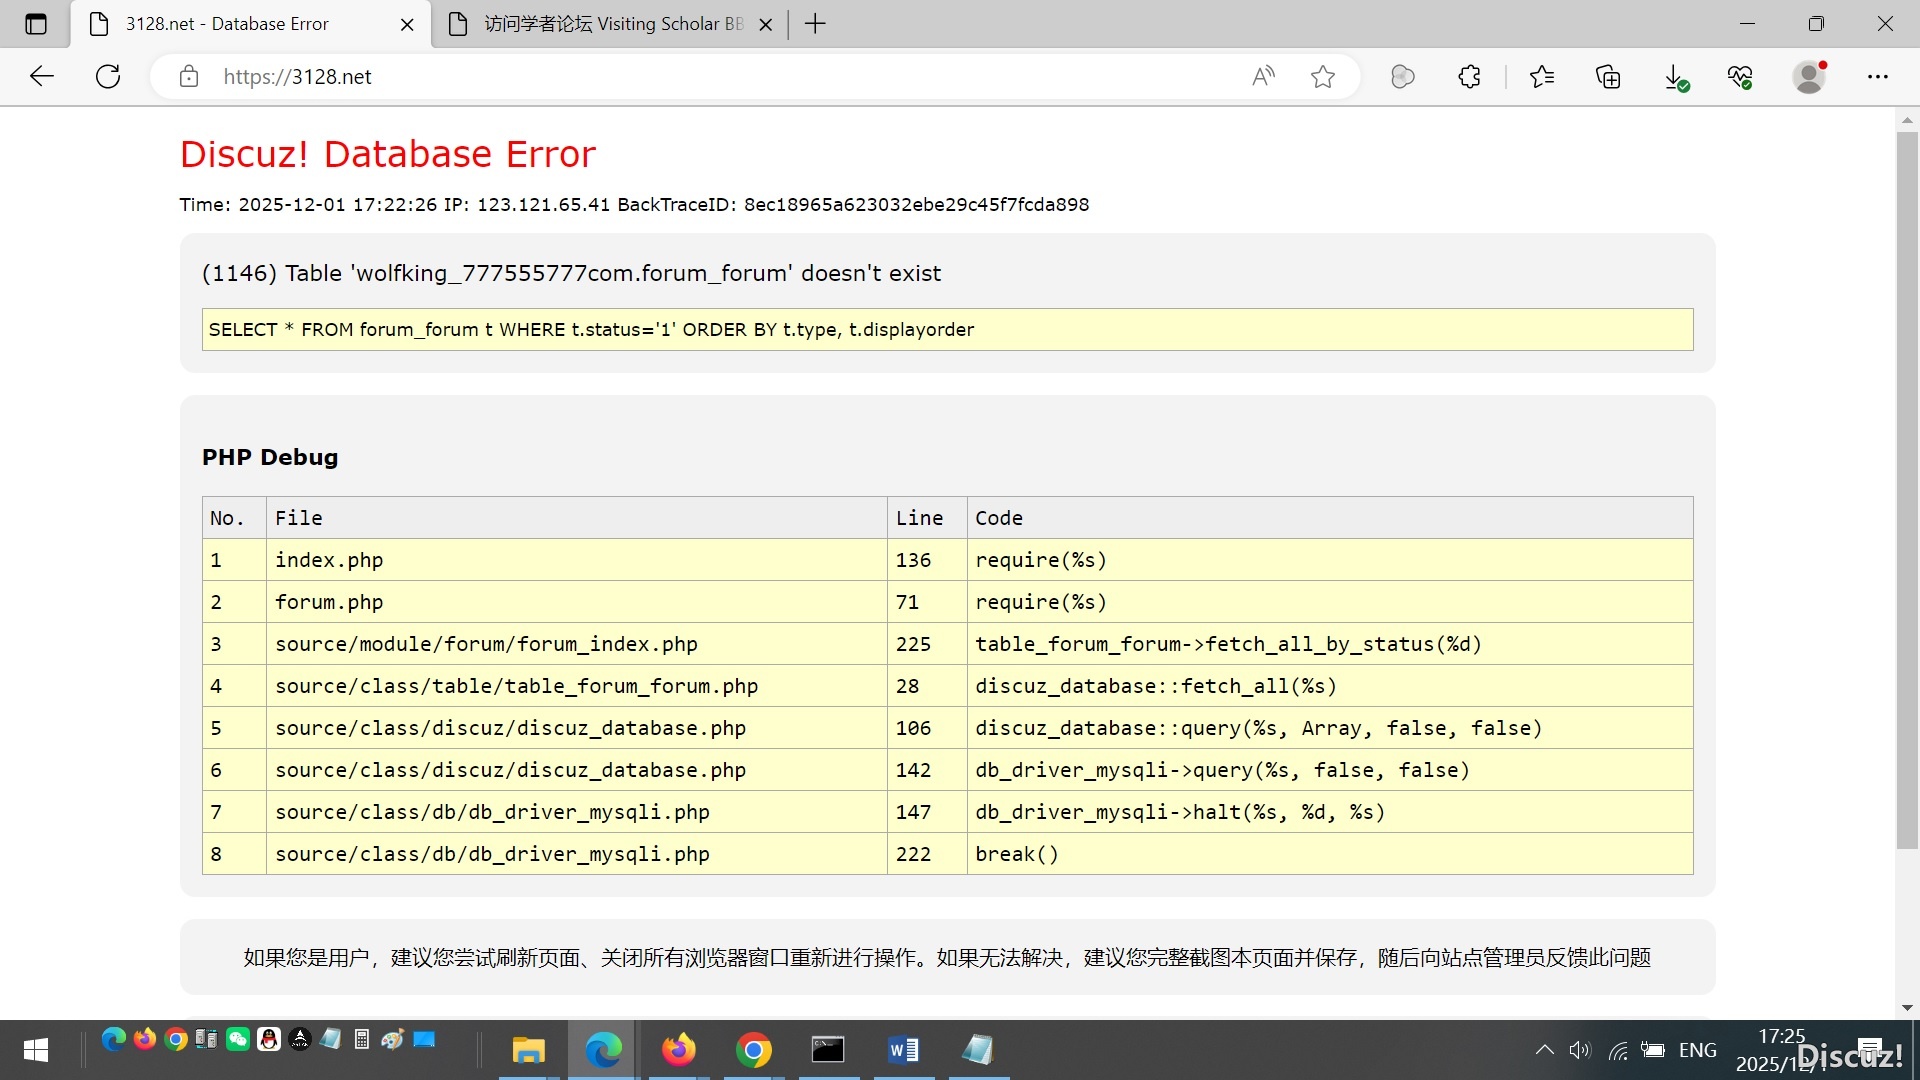Open the Favorites list icon
The image size is (1920, 1080).
click(x=1541, y=76)
